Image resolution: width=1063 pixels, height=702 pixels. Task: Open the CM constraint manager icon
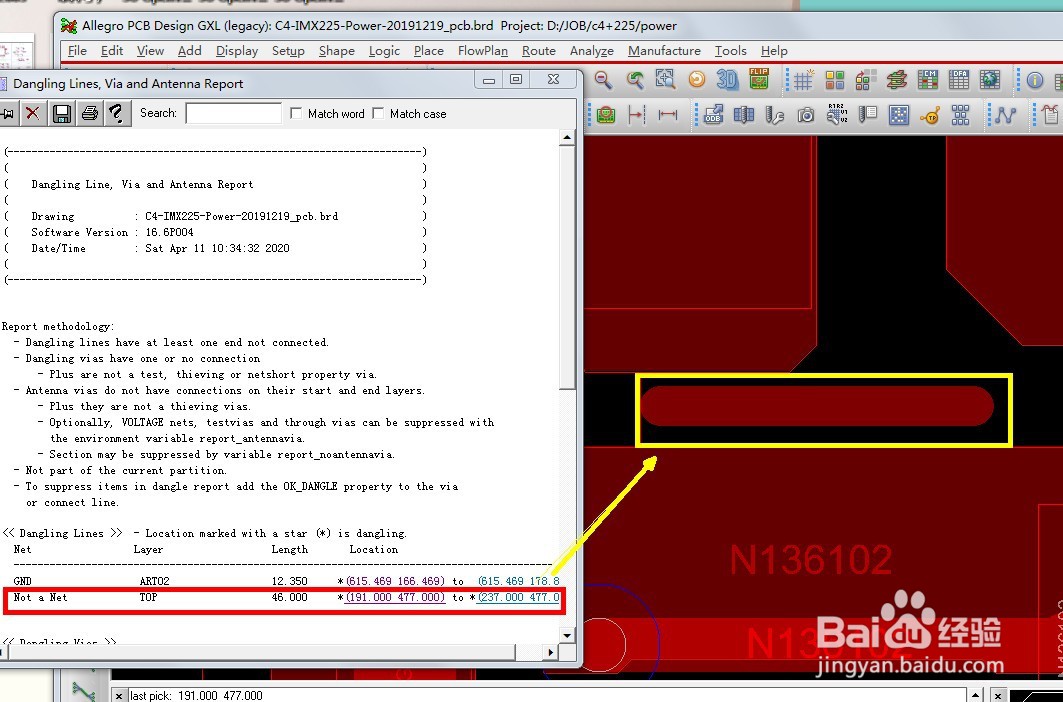[927, 80]
